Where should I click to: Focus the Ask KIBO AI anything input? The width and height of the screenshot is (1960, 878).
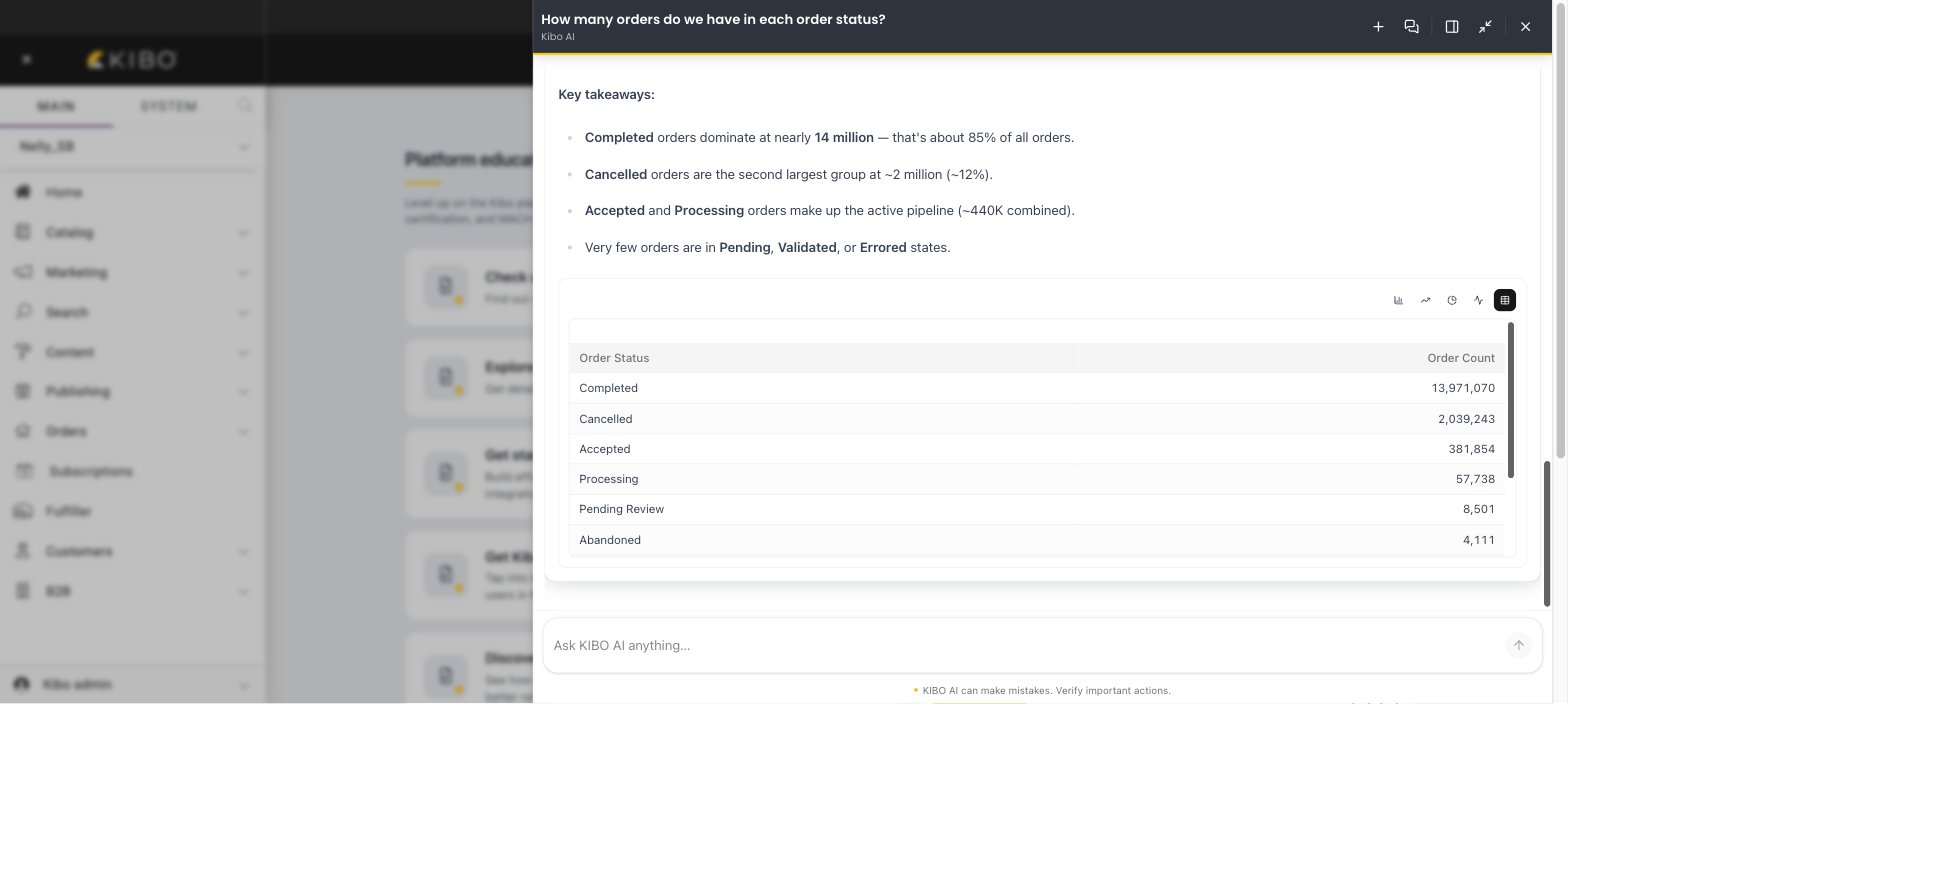(1025, 645)
